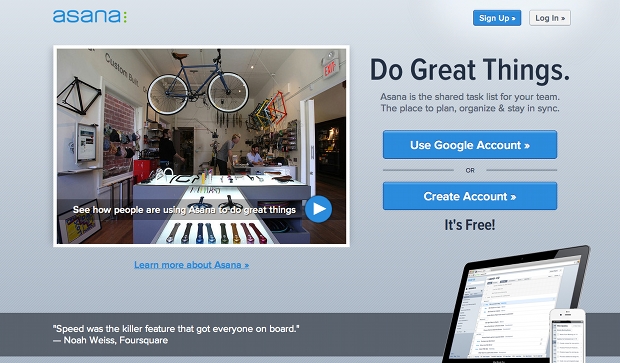
Task: Click the See how people are using Asana caption
Action: [184, 210]
